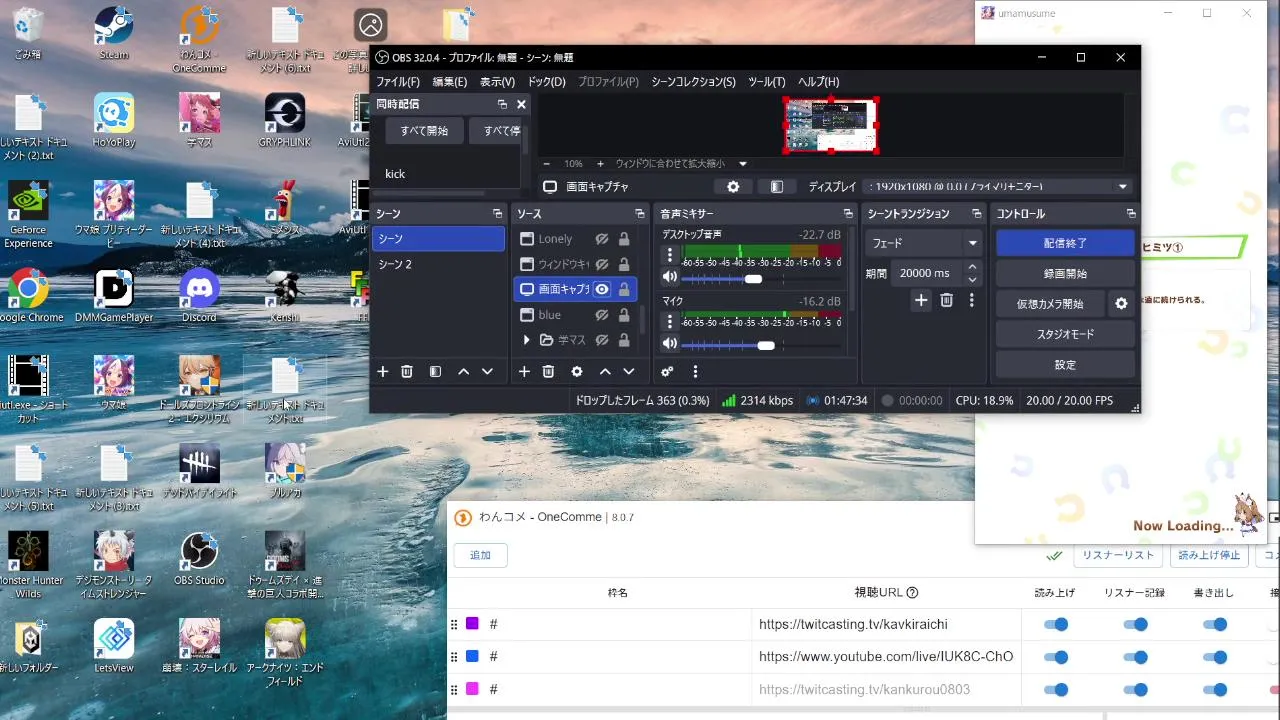Screen dimensions: 1280x720
Task: Remove selected scene using the trash icon
Action: 406,371
